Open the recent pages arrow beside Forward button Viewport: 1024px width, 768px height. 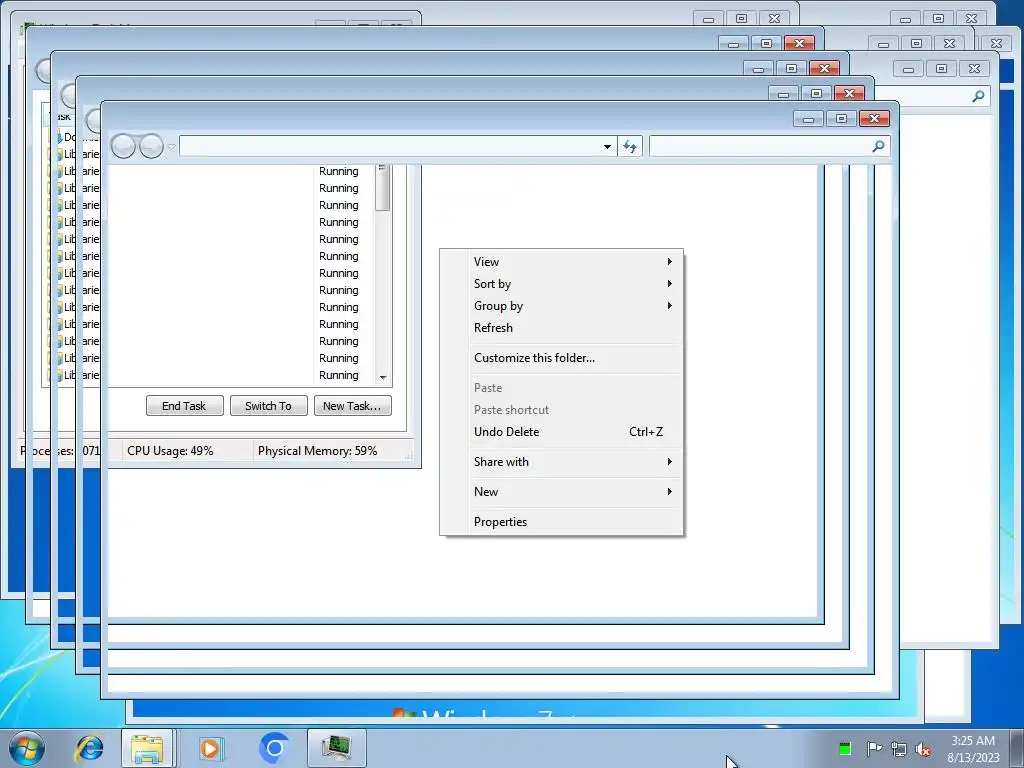click(x=172, y=147)
